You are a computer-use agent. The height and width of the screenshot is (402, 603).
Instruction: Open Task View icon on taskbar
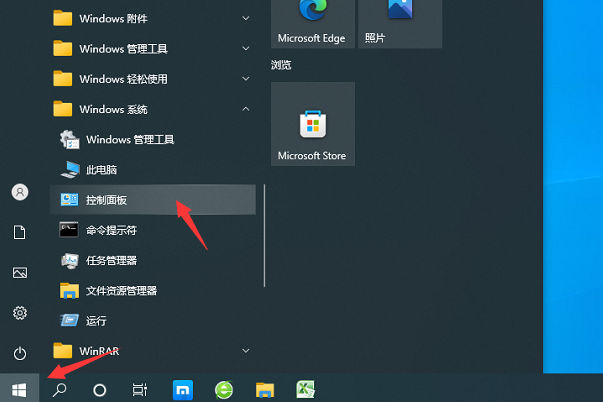click(140, 390)
